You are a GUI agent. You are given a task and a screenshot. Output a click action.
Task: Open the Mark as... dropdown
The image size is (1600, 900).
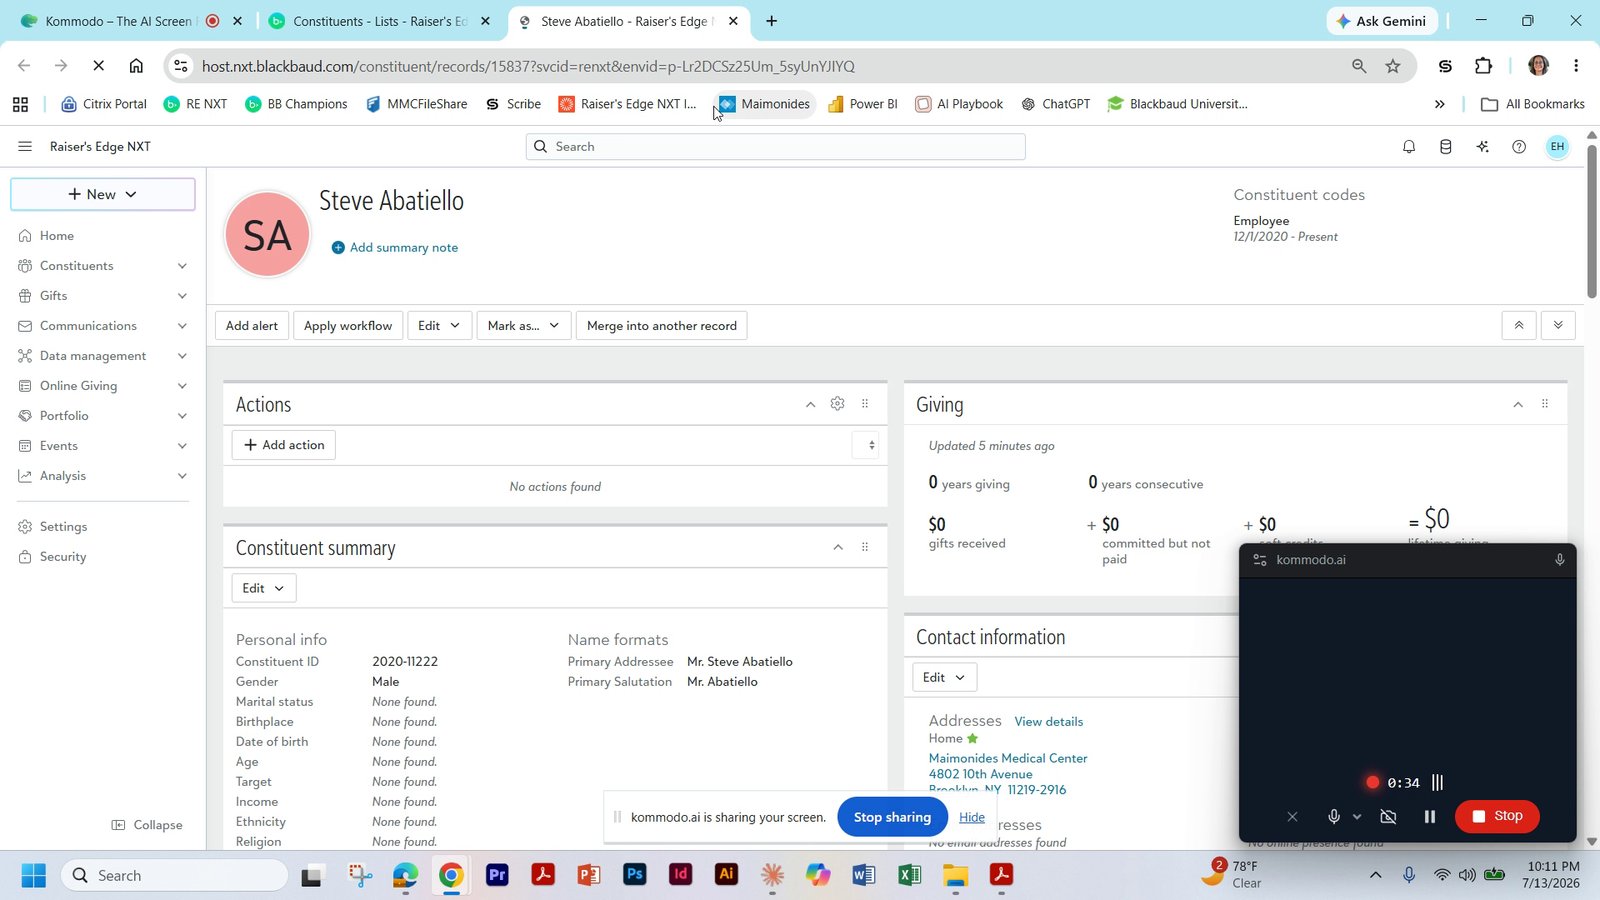click(524, 326)
